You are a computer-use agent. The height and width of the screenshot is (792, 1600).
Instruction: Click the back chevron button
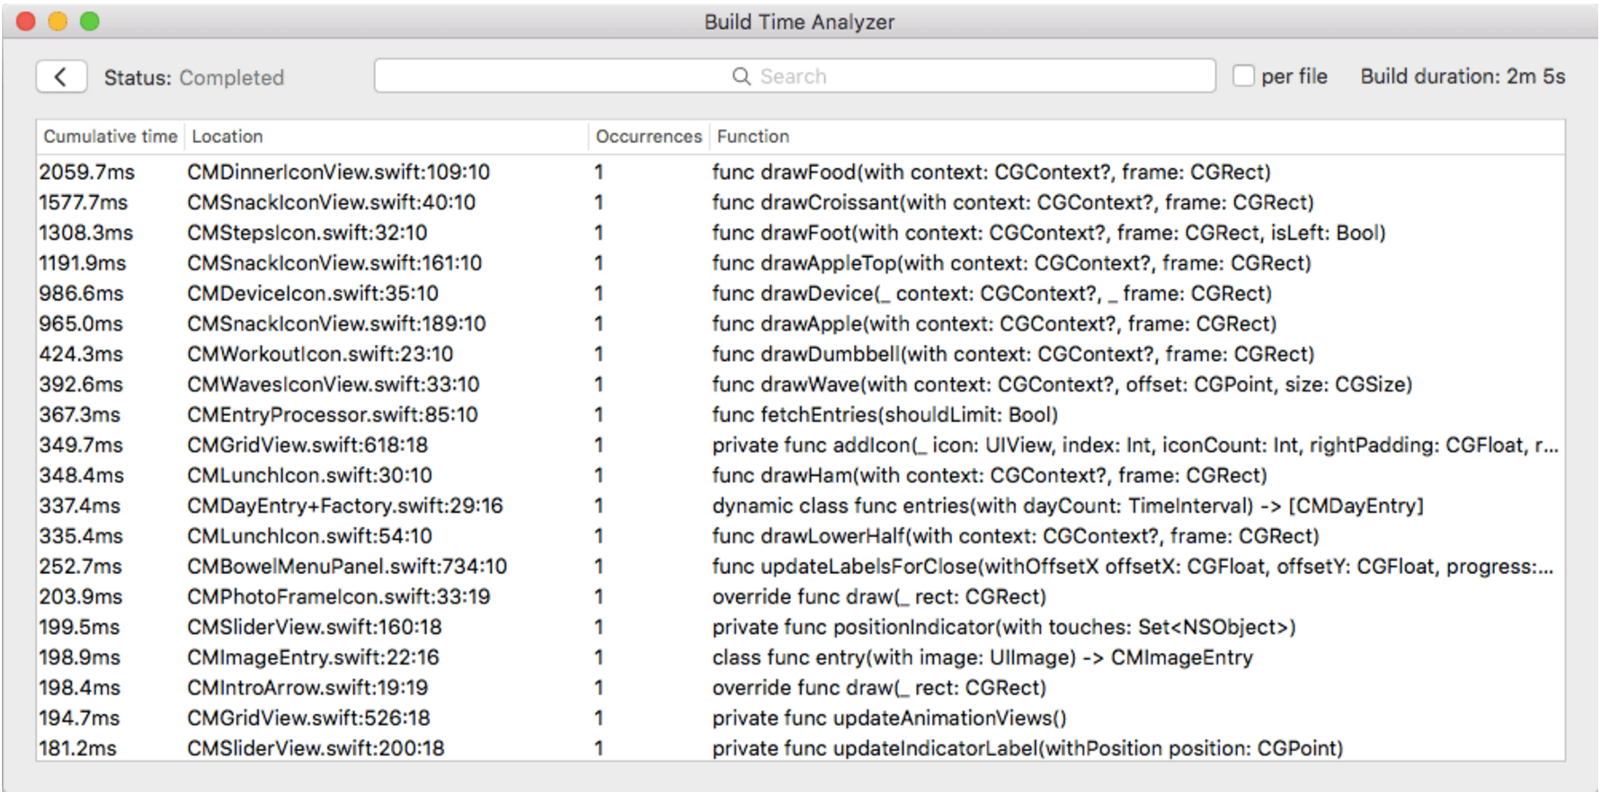pyautogui.click(x=61, y=77)
